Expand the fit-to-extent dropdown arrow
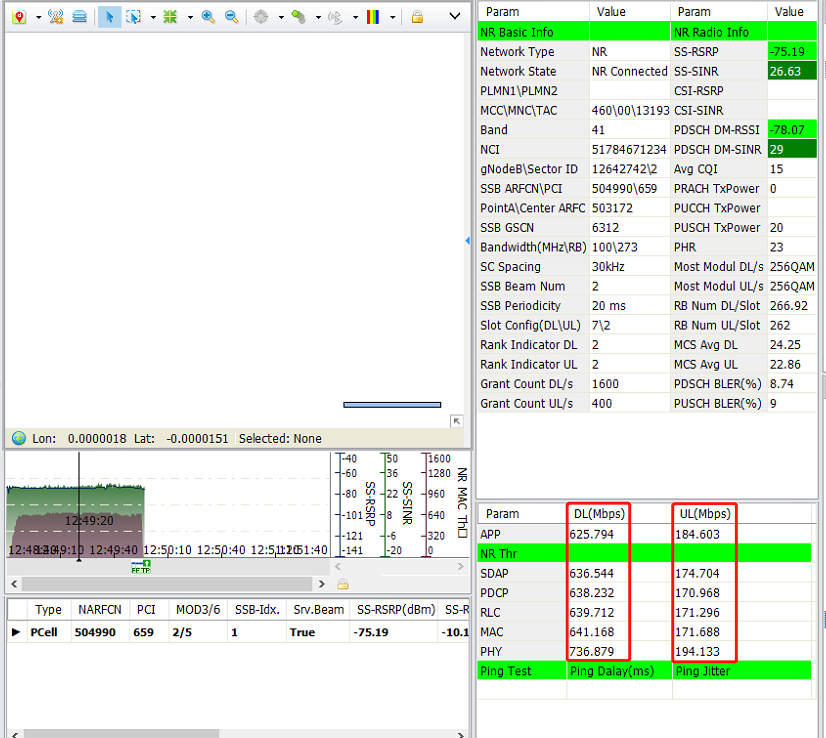826x738 pixels. point(190,17)
